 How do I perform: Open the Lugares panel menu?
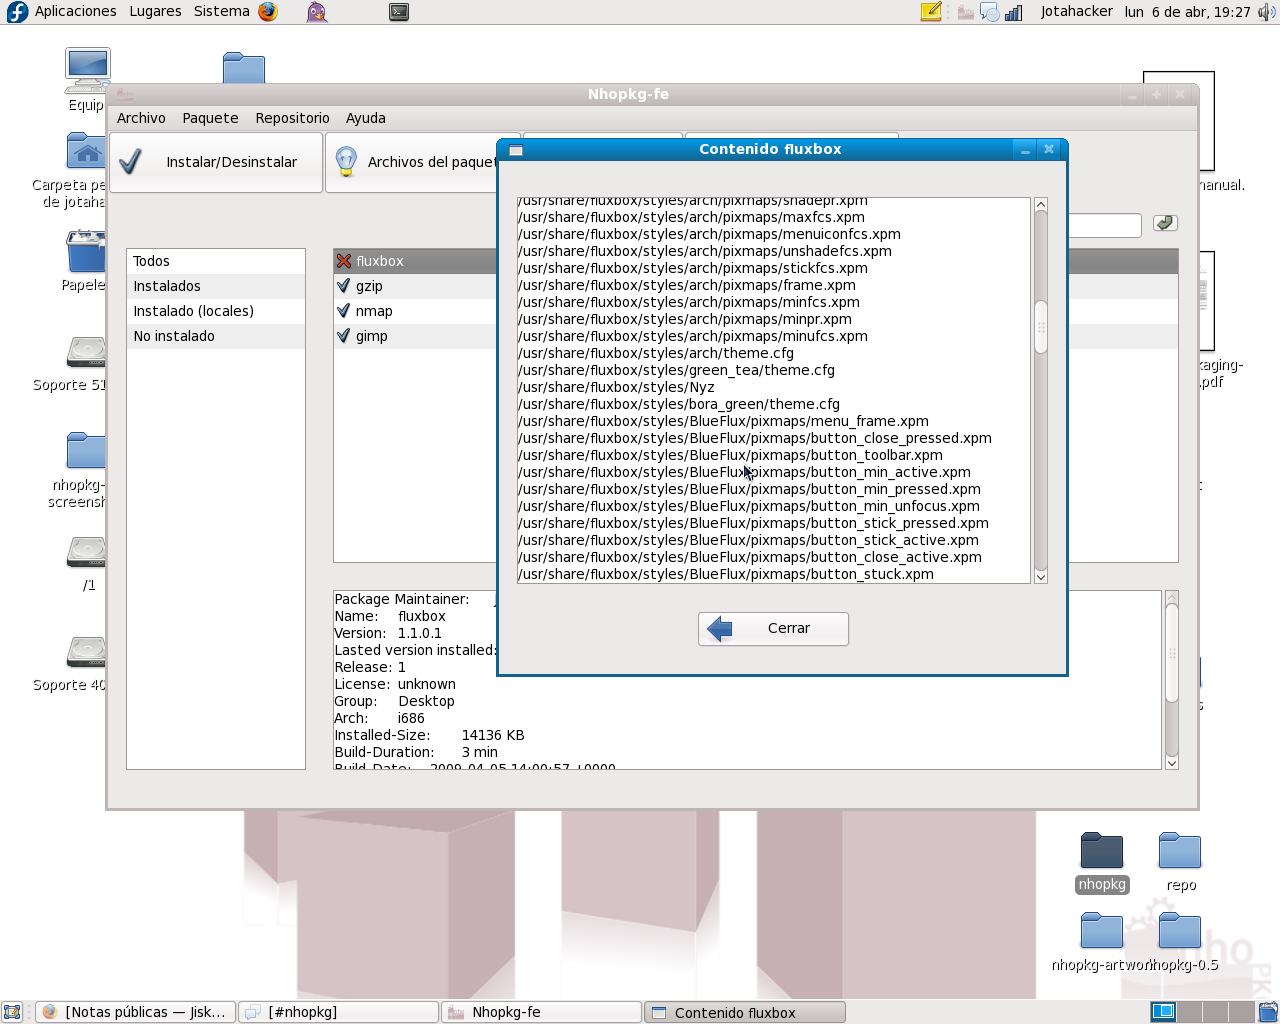[x=155, y=12]
